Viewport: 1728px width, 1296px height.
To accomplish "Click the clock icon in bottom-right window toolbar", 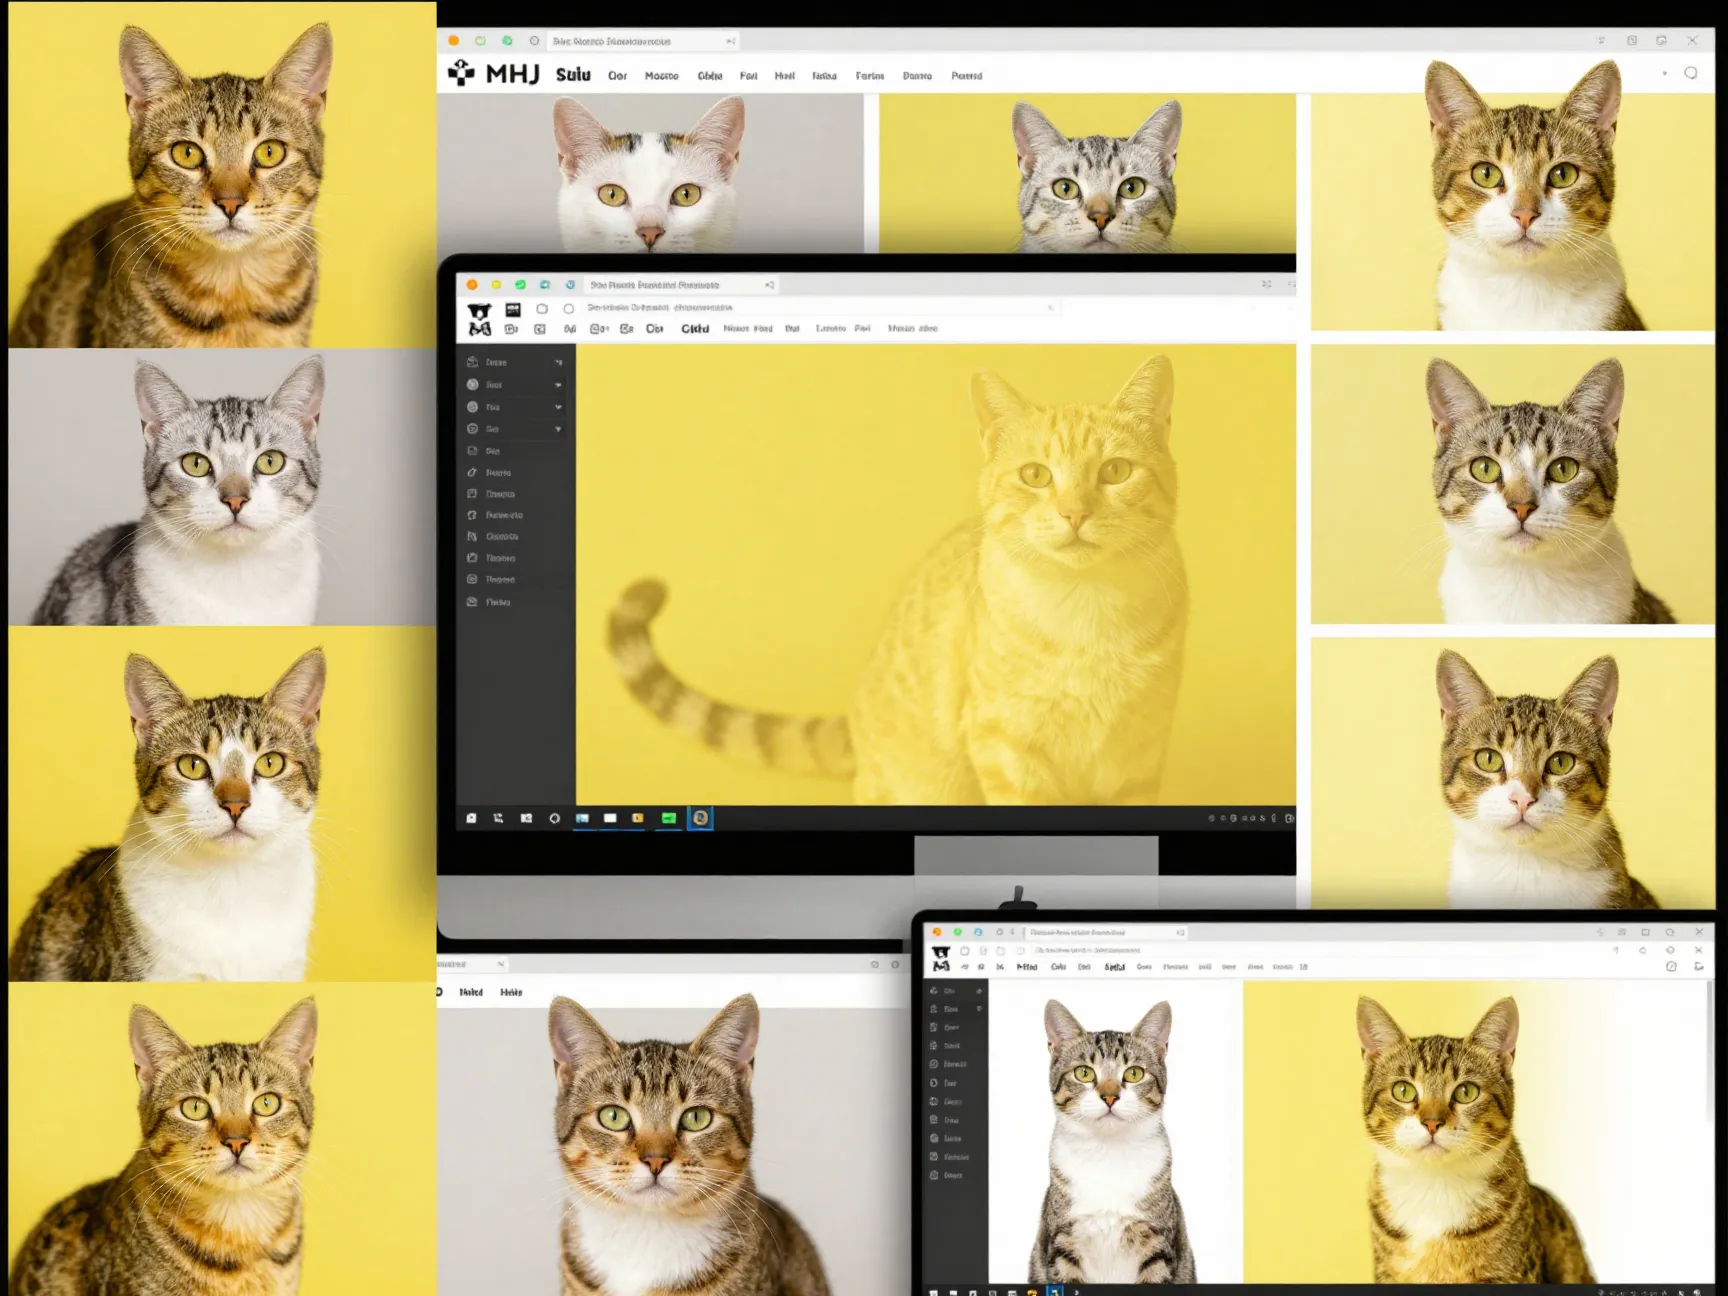I will (x=1671, y=966).
